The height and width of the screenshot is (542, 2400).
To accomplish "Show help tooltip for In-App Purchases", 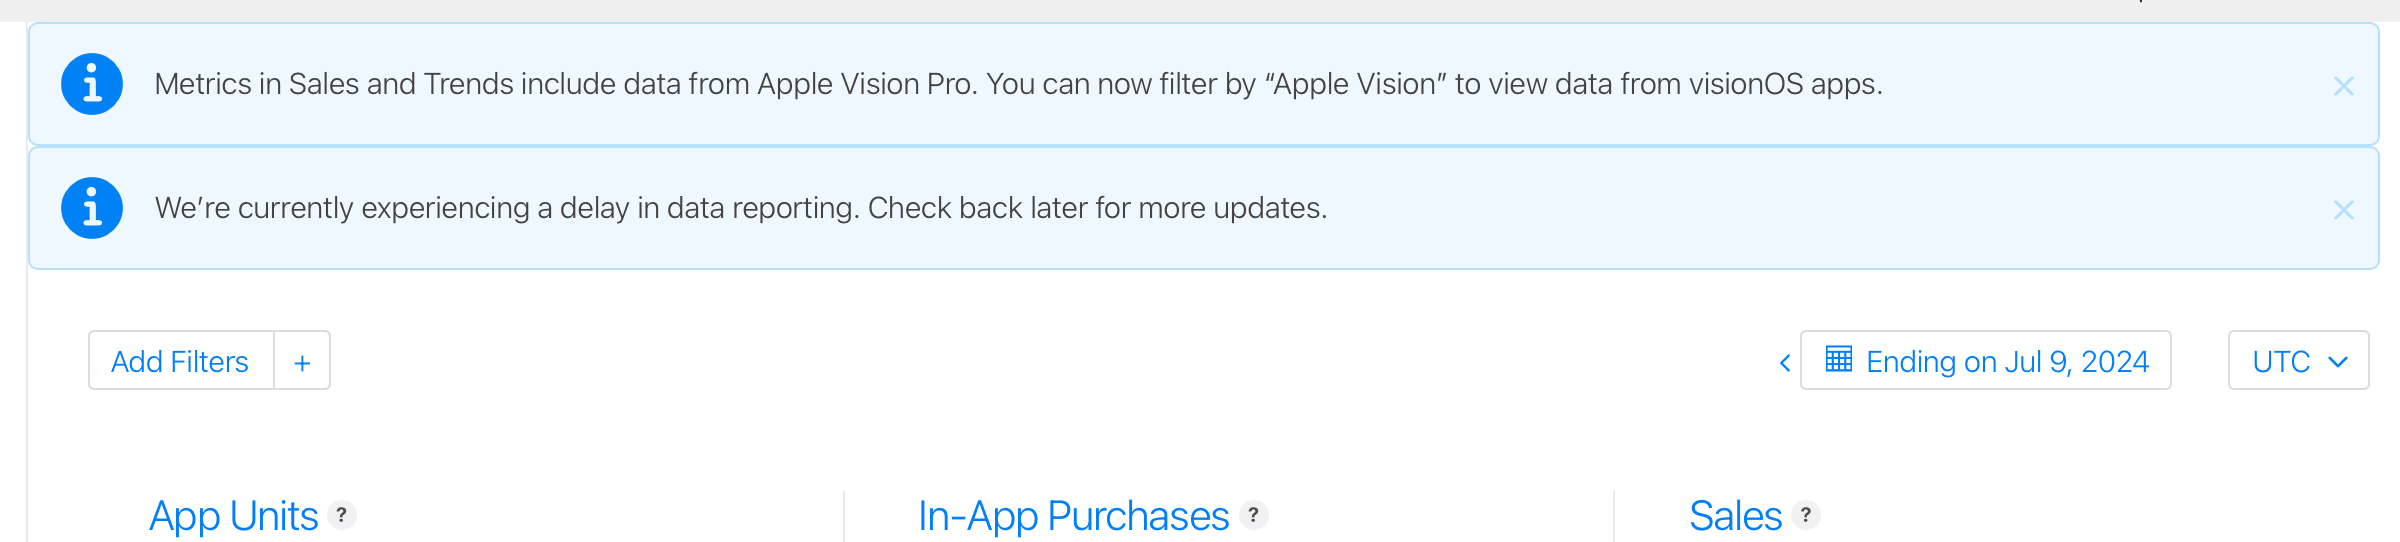I will 1253,515.
